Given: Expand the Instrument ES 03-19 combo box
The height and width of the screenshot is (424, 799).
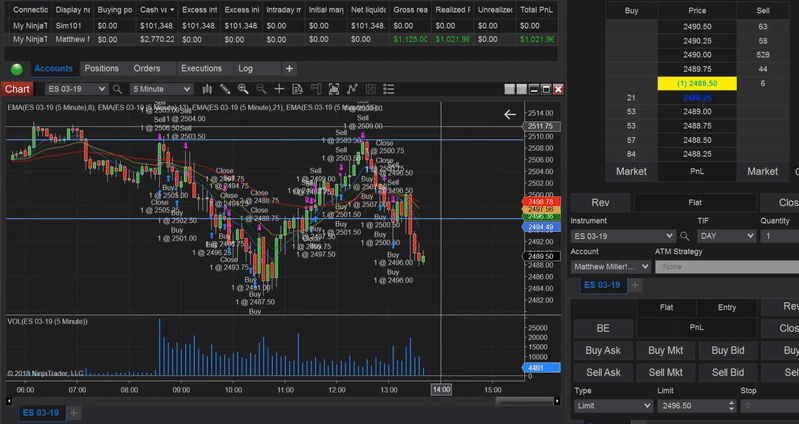Looking at the screenshot, I should pyautogui.click(x=623, y=236).
